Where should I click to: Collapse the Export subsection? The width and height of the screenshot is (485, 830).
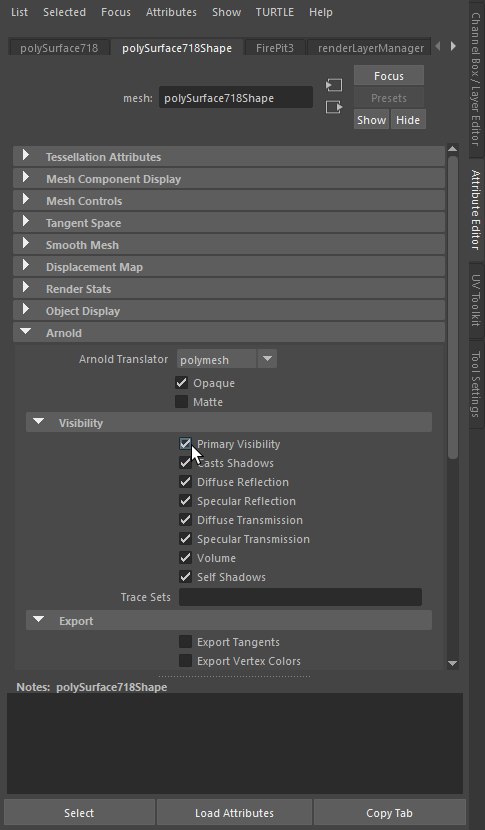click(229, 620)
